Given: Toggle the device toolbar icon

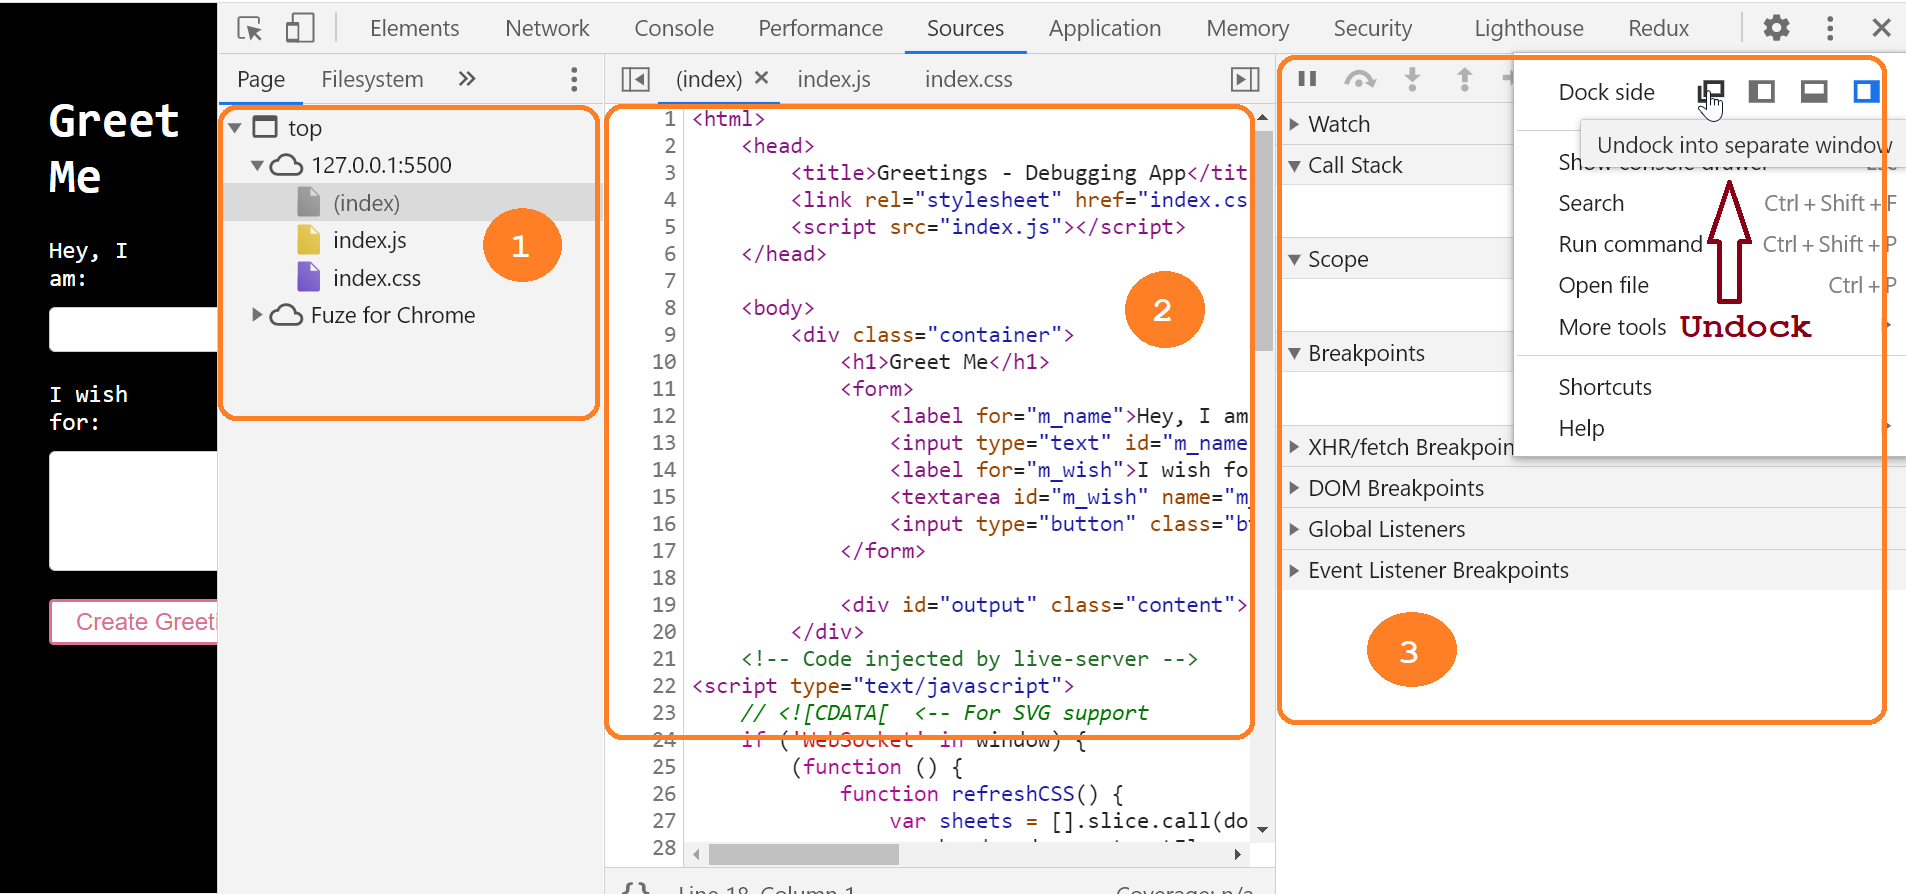Looking at the screenshot, I should (x=300, y=28).
